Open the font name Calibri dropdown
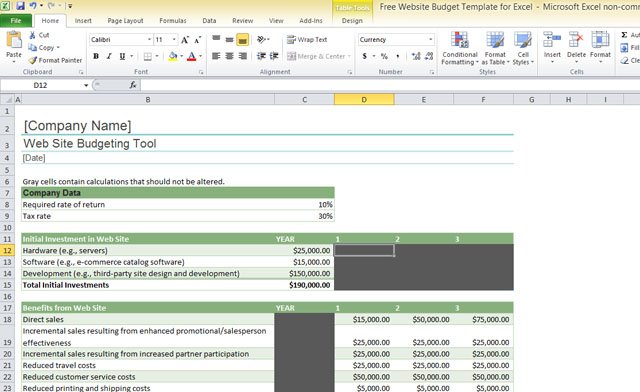 point(149,40)
